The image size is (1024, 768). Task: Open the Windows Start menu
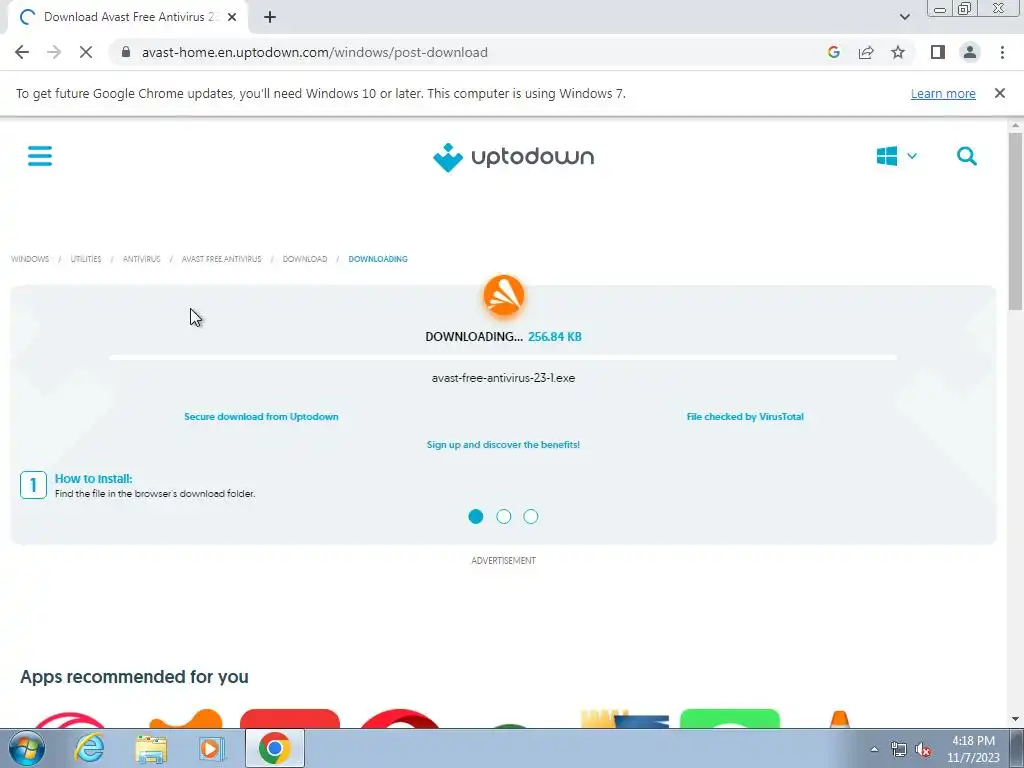pos(27,748)
